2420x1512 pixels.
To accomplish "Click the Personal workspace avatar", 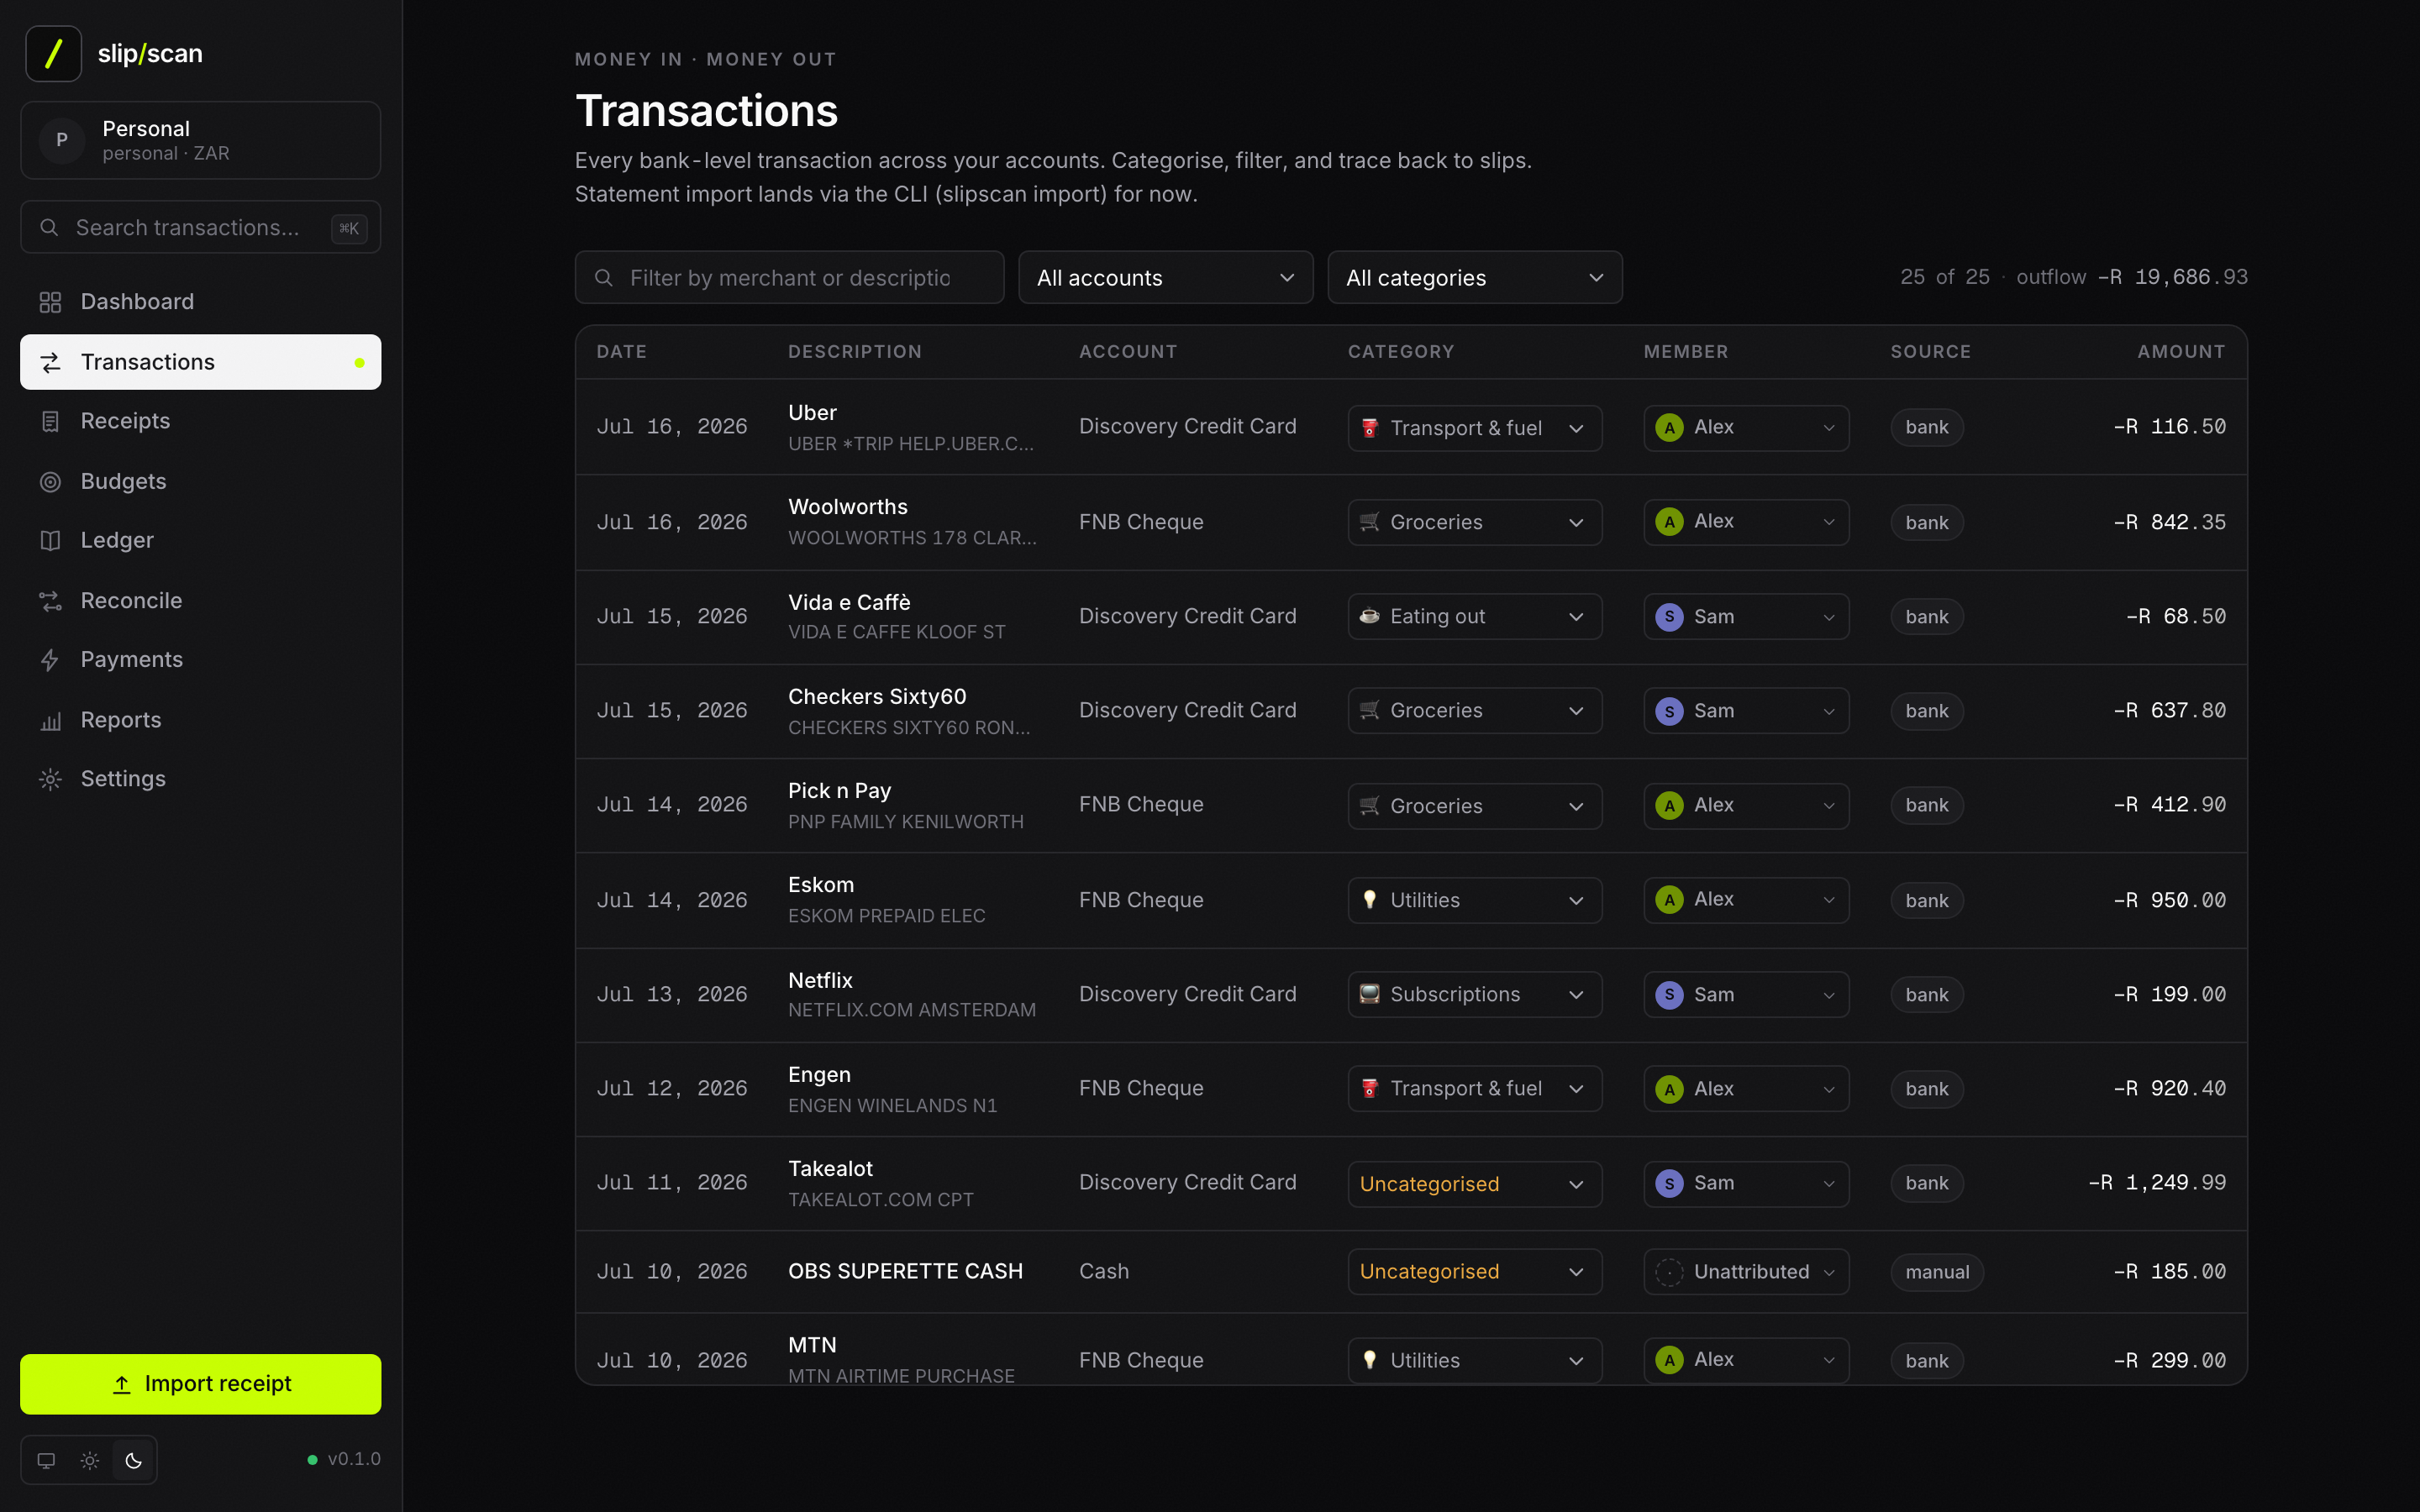I will [62, 140].
